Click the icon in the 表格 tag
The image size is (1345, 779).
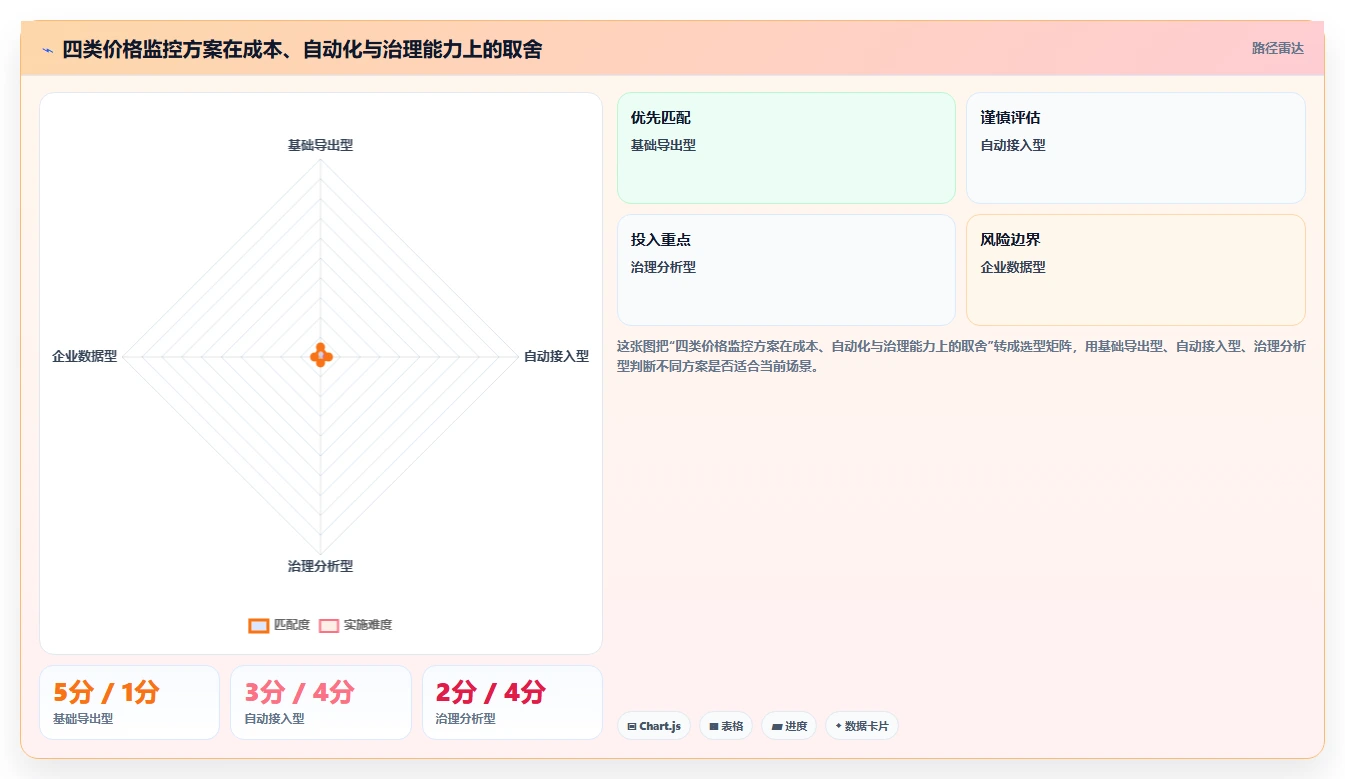(714, 727)
